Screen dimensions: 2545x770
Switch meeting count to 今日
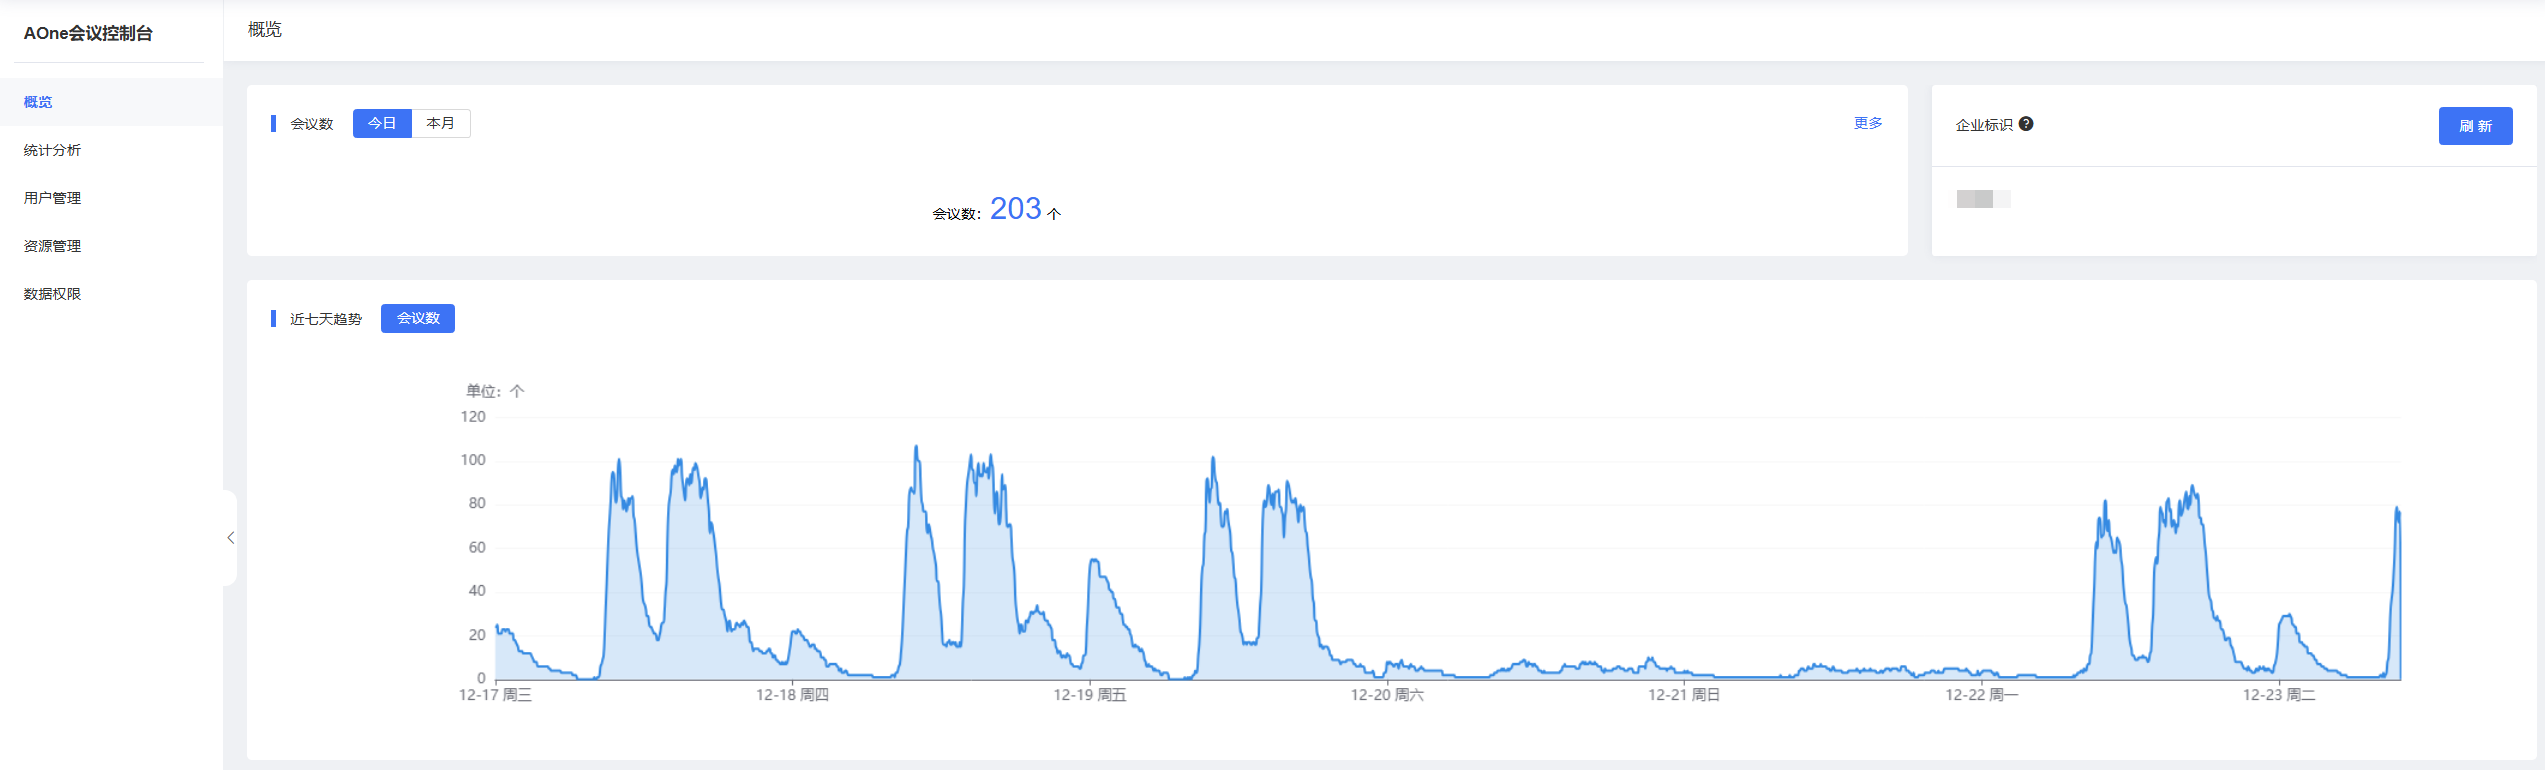click(382, 123)
